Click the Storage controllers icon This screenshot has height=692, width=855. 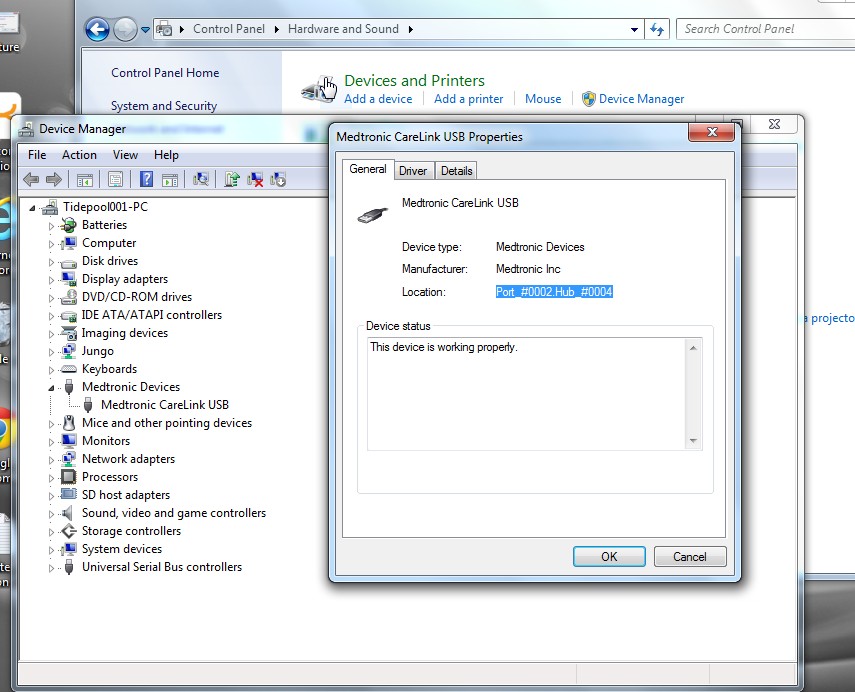click(x=69, y=531)
